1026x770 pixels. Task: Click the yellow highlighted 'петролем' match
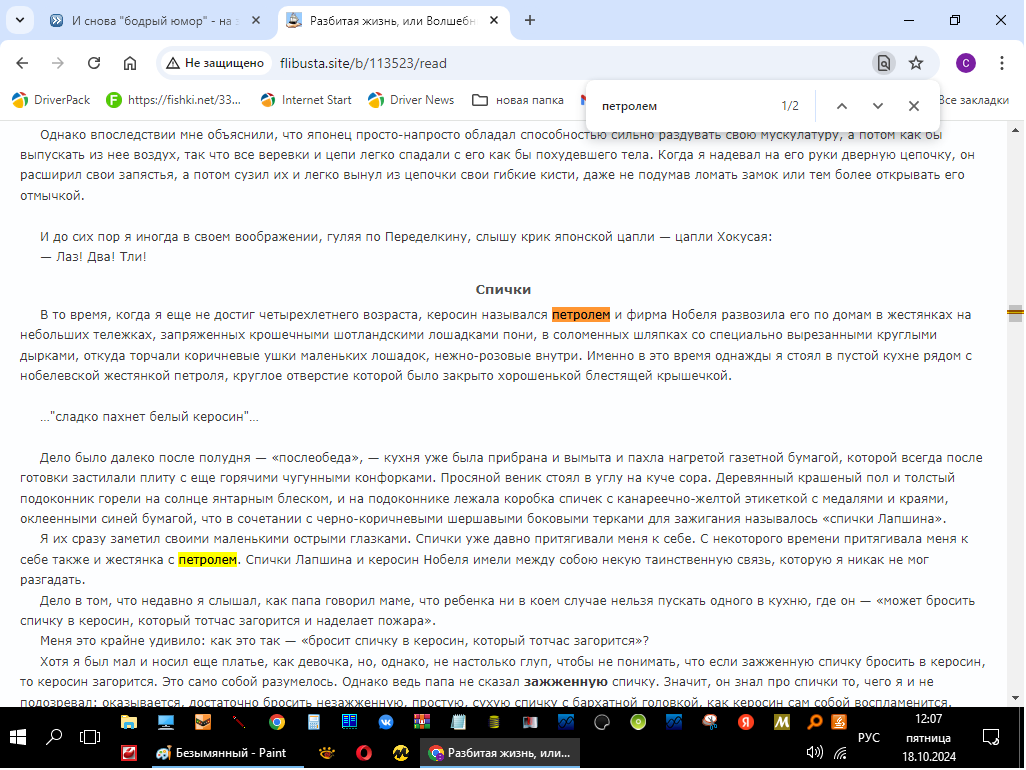coord(207,560)
